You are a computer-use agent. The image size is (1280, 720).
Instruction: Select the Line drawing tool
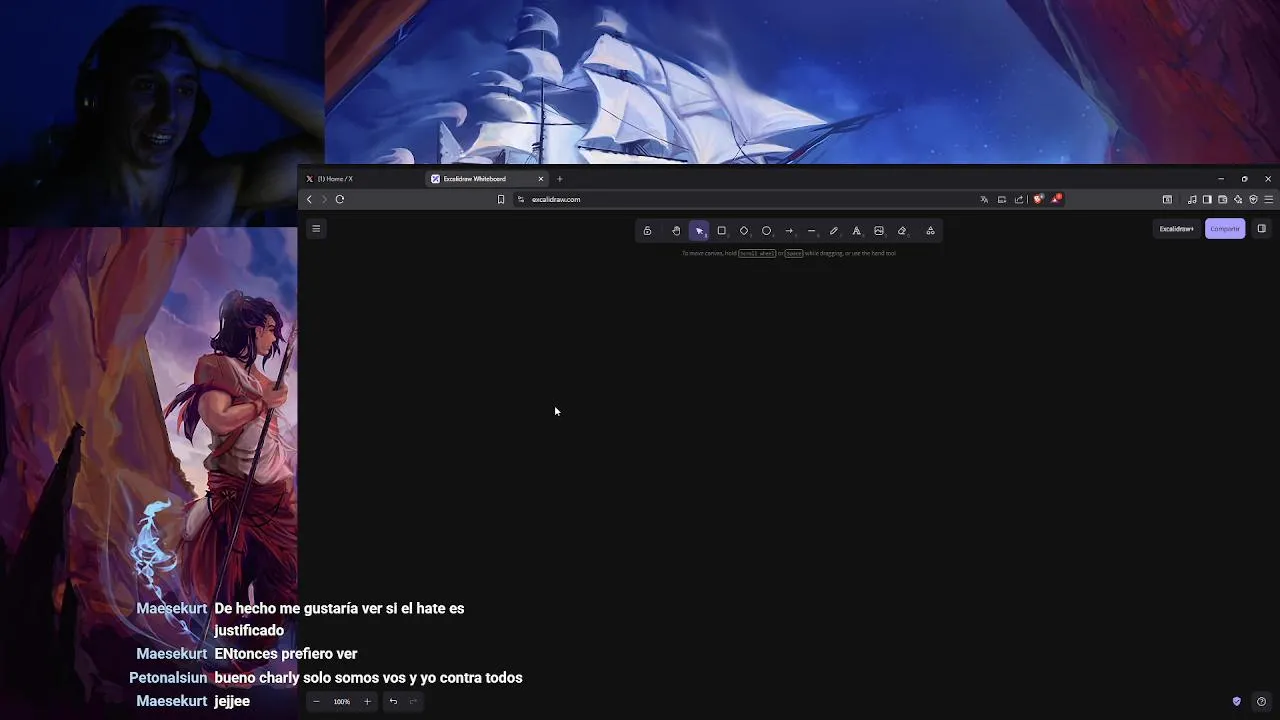click(x=811, y=231)
